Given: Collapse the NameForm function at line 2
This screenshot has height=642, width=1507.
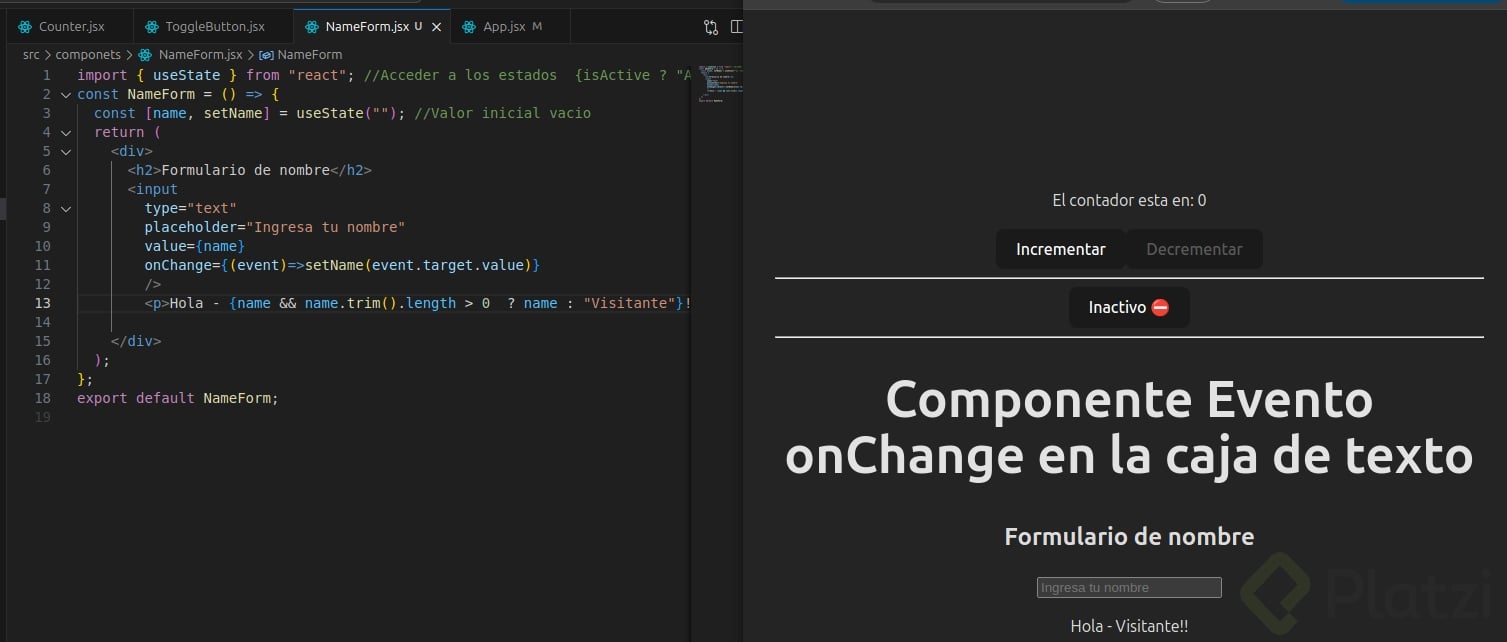Looking at the screenshot, I should point(66,95).
